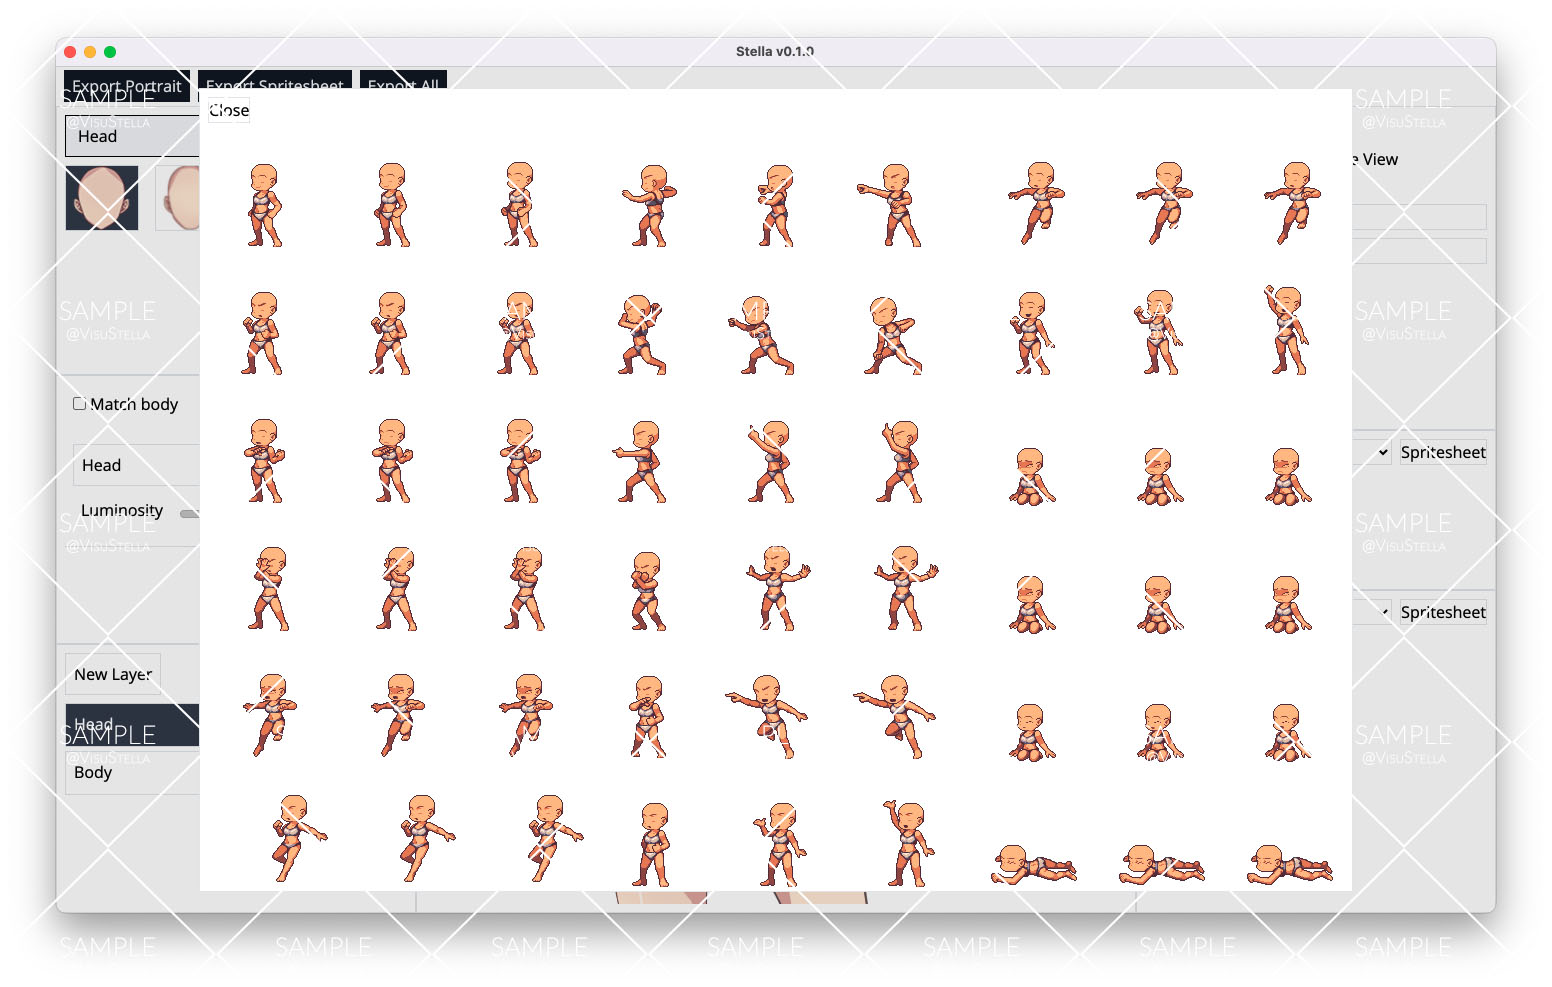This screenshot has height=987, width=1552.
Task: Click the macOS yellow minimize window button
Action: pyautogui.click(x=90, y=52)
